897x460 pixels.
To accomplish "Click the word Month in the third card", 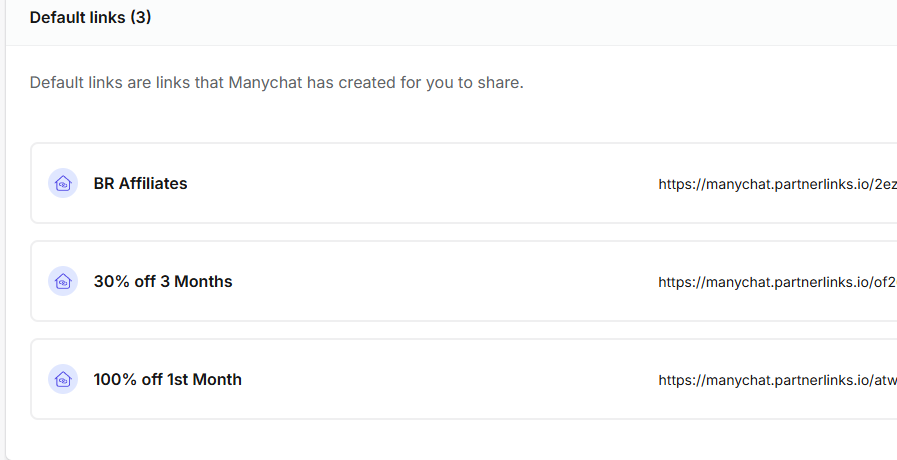I will 217,379.
